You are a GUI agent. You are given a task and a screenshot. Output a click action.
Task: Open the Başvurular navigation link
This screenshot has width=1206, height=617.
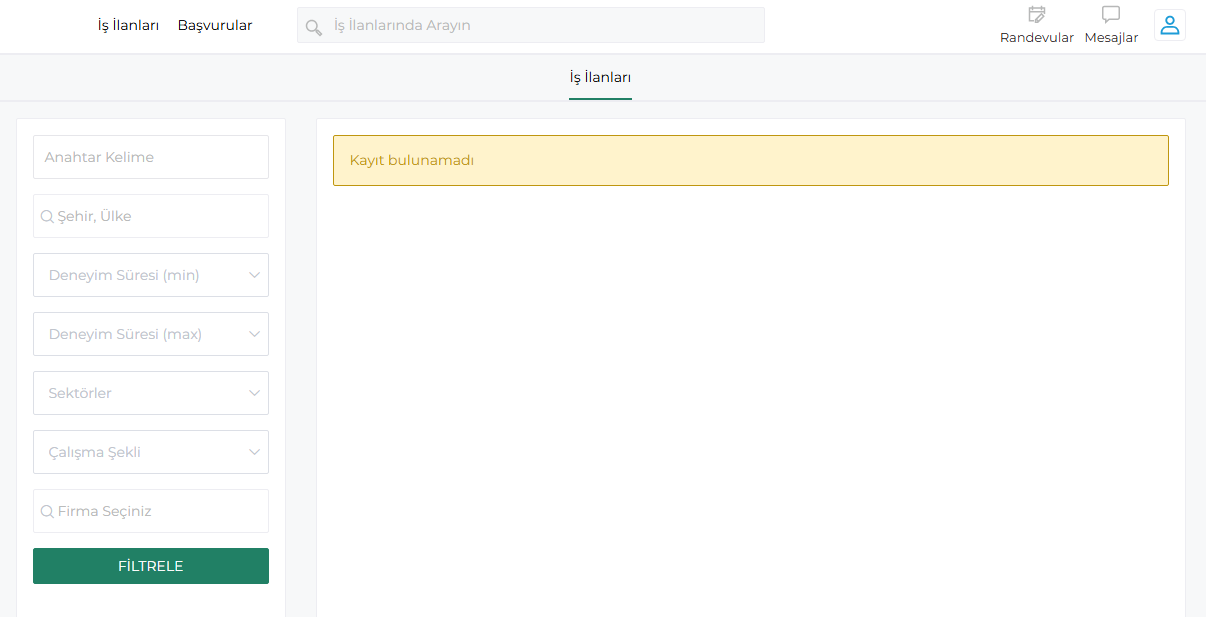coord(215,25)
